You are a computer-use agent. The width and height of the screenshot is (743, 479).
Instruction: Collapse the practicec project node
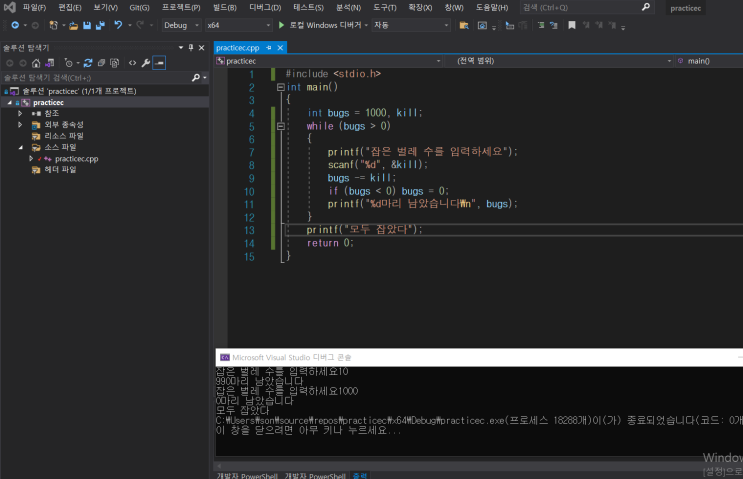9,102
